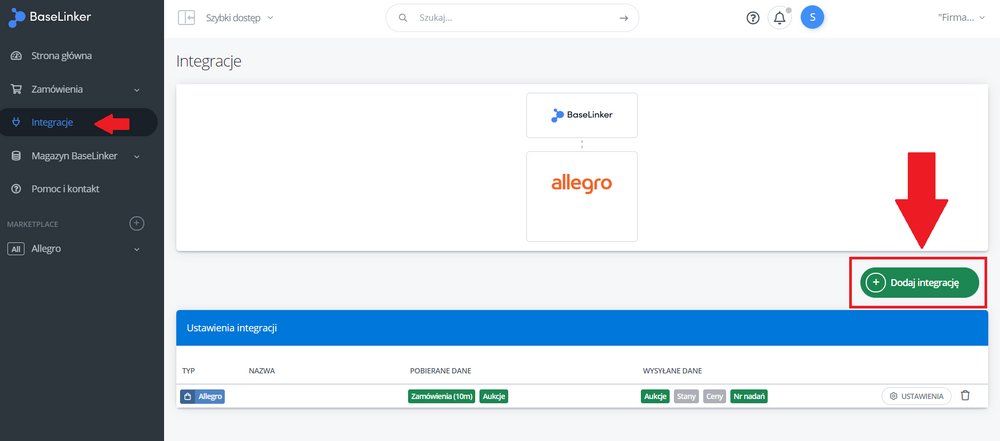Delete the Allegro integration via trash icon
The width and height of the screenshot is (1000, 441).
(965, 396)
